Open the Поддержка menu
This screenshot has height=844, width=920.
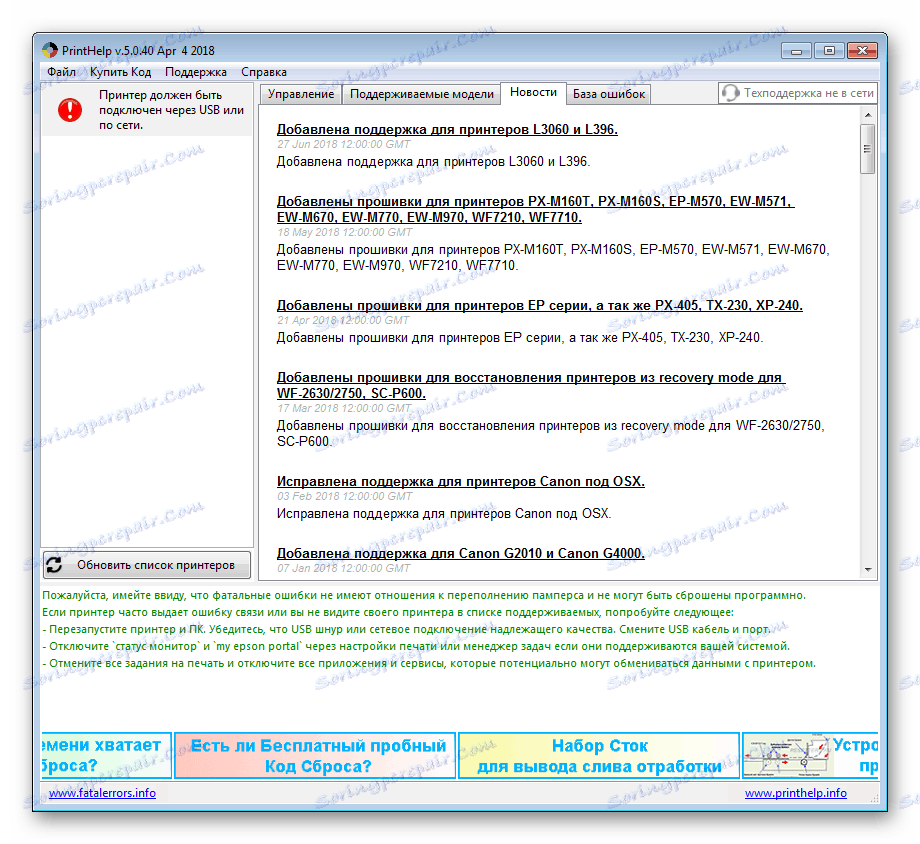tap(195, 72)
